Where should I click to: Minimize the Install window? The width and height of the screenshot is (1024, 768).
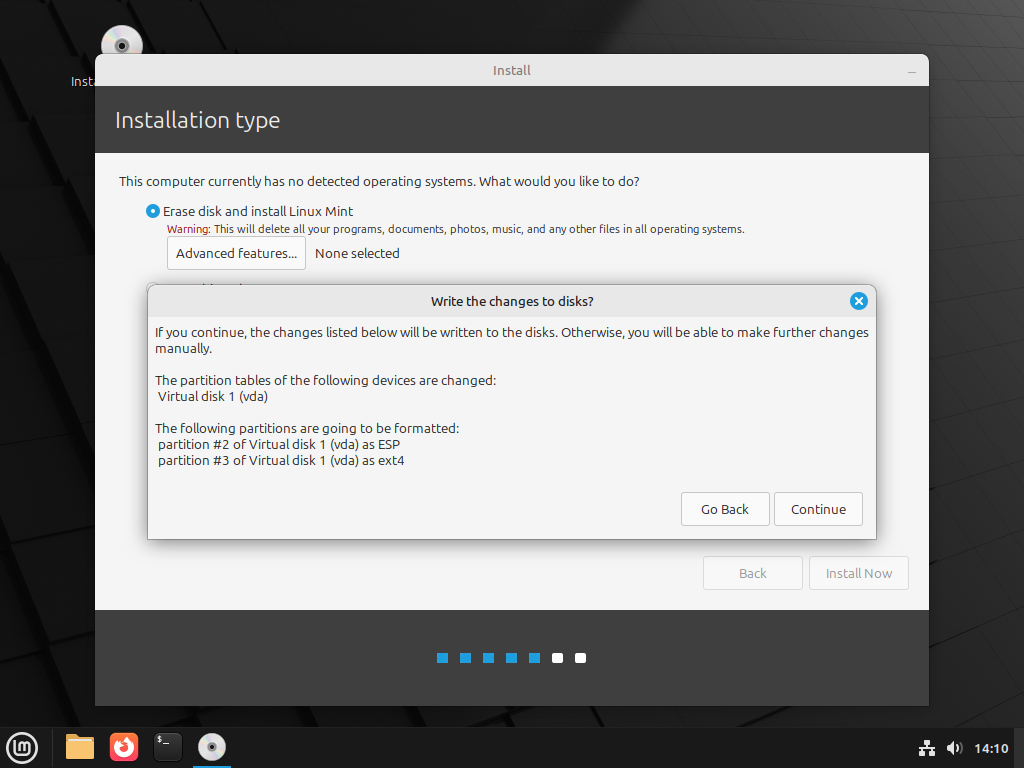coord(912,72)
